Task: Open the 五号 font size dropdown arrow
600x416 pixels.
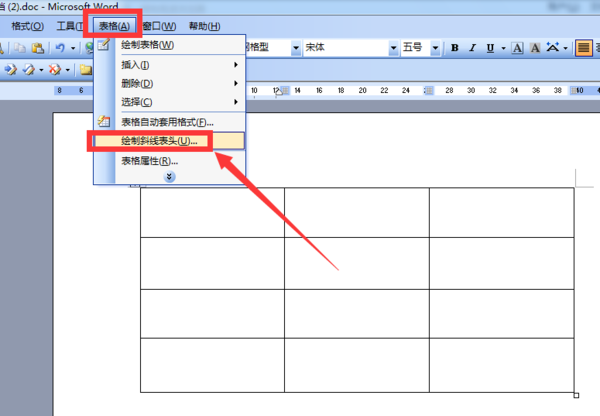Action: [435, 48]
